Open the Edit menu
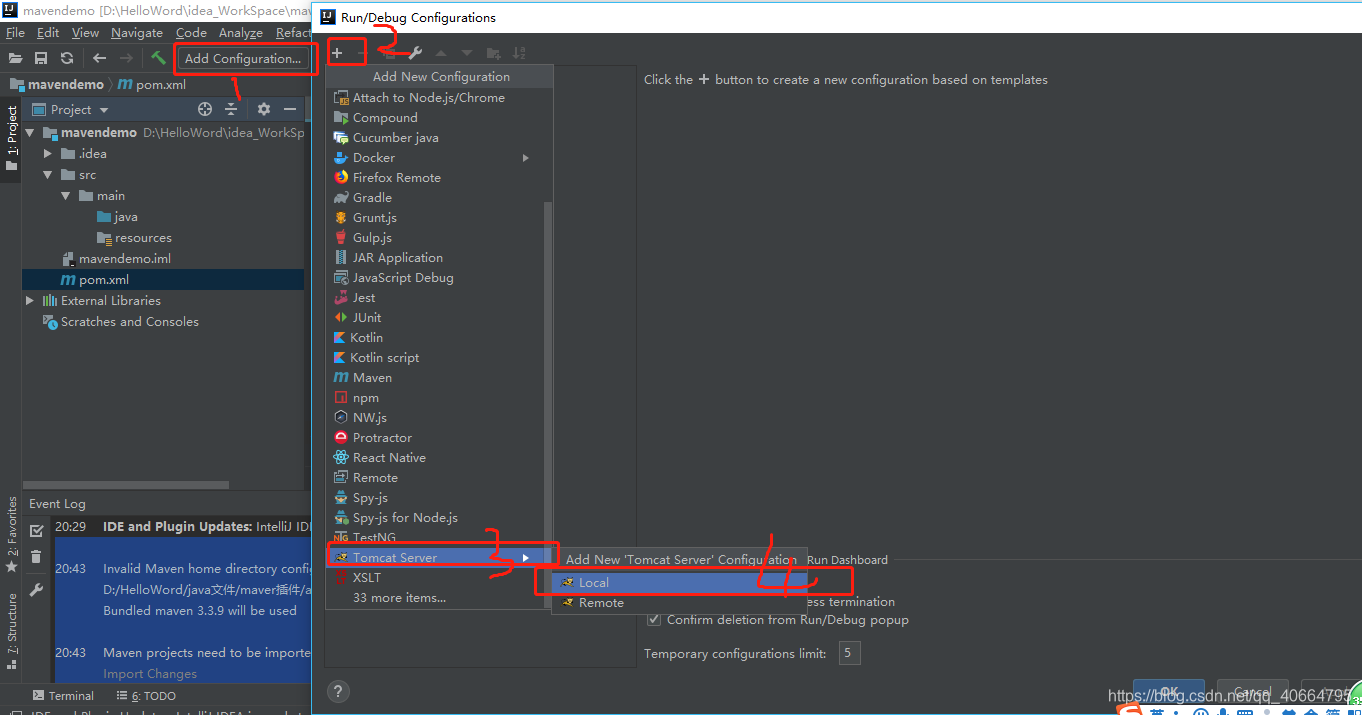Screen dimensions: 1362x715 [x=48, y=33]
